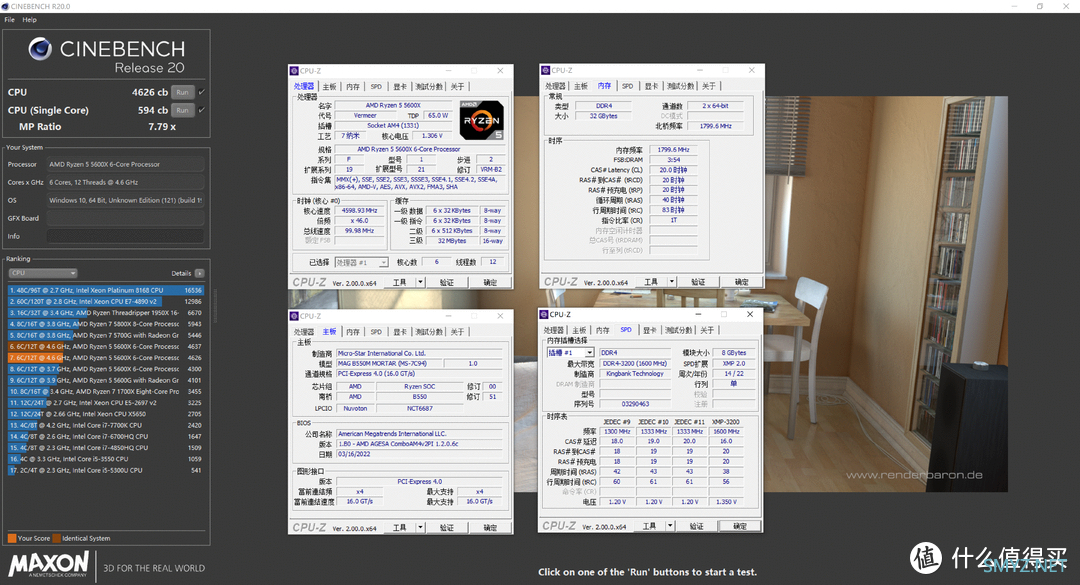This screenshot has width=1080, height=585.
Task: Open 关于 tab in SPD CPU-Z window
Action: 707,330
